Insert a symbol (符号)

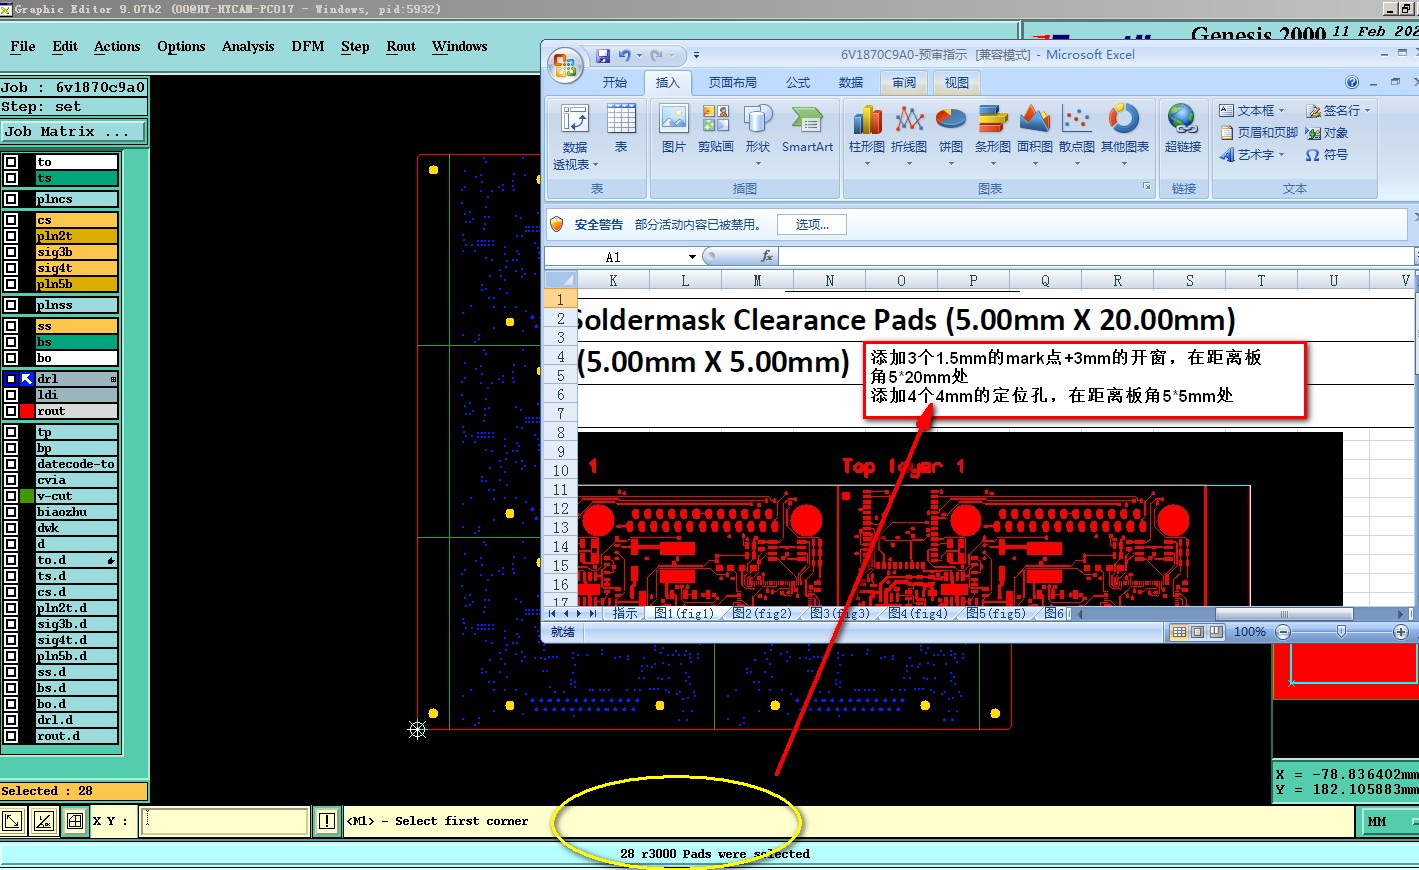(x=1327, y=155)
